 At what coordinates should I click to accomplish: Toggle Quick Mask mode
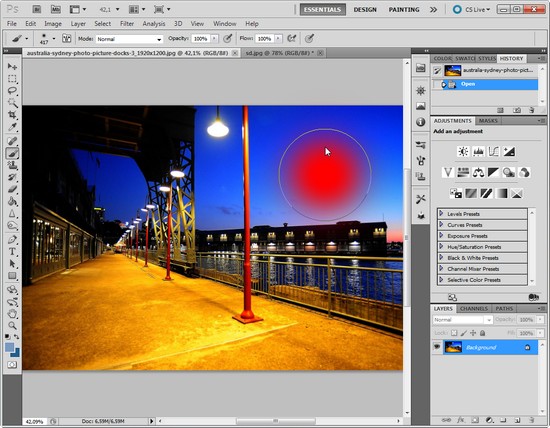coord(12,365)
